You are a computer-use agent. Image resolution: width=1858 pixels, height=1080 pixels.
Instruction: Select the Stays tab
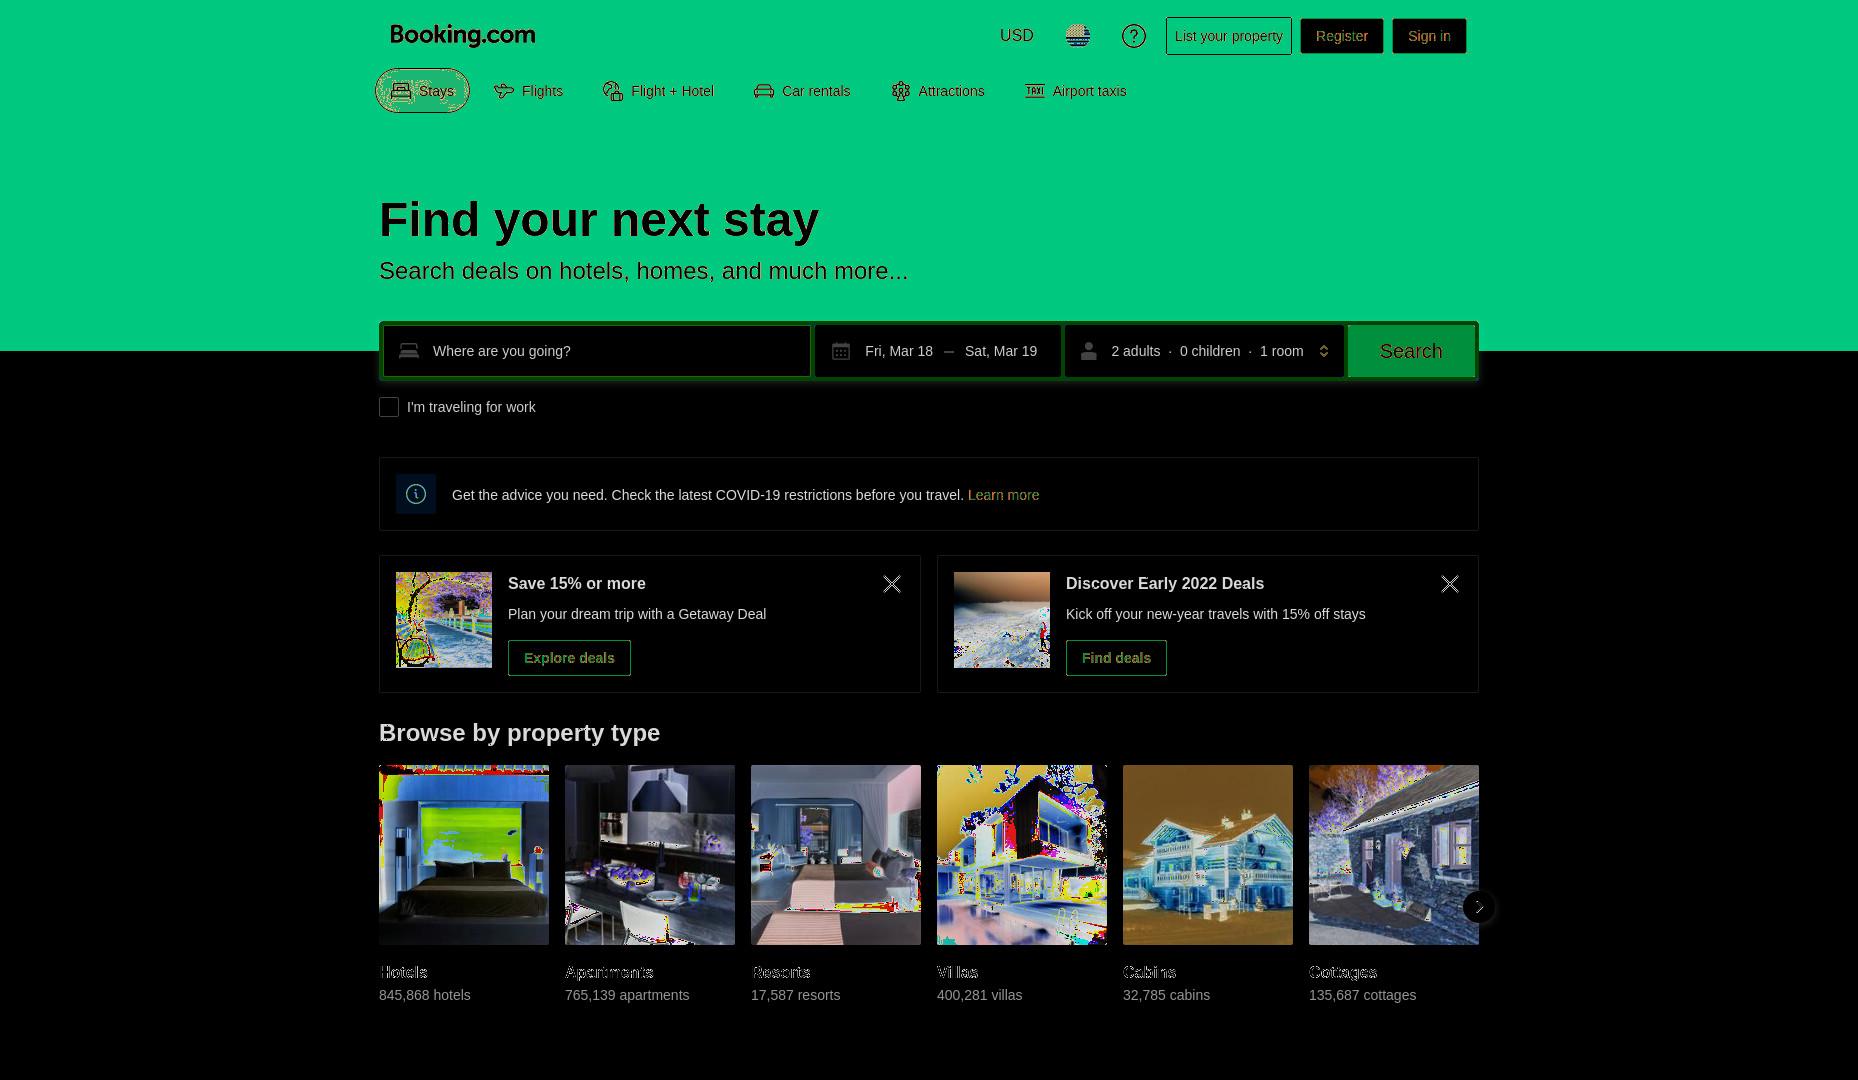(x=422, y=91)
